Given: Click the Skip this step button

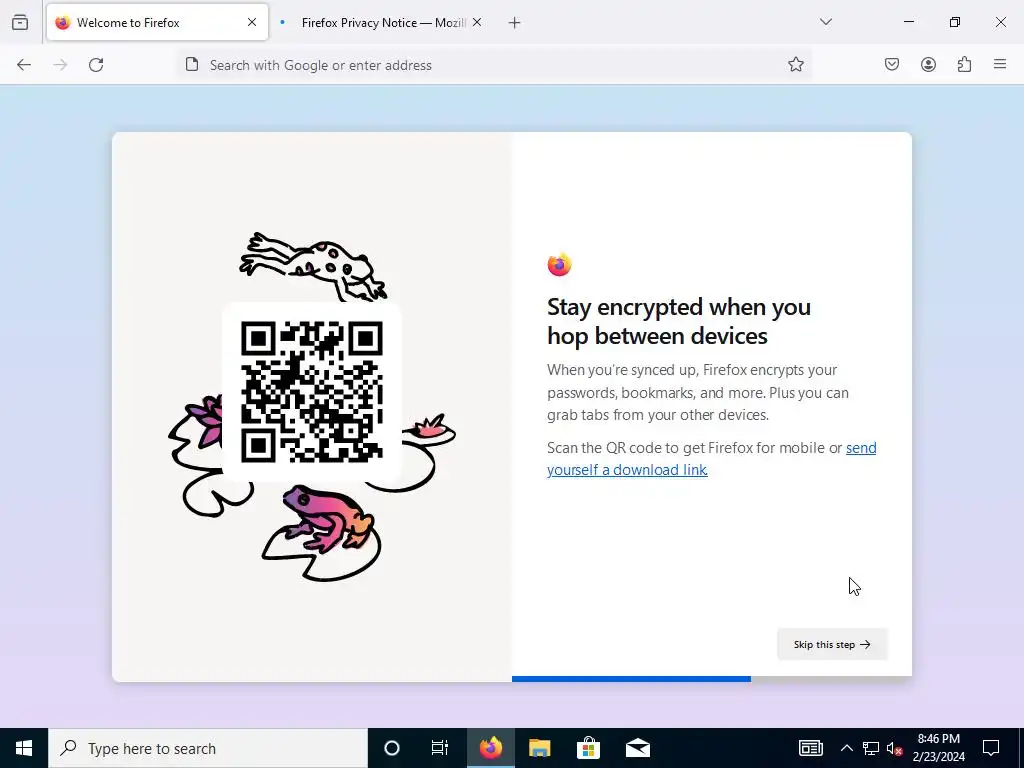Looking at the screenshot, I should coord(832,645).
